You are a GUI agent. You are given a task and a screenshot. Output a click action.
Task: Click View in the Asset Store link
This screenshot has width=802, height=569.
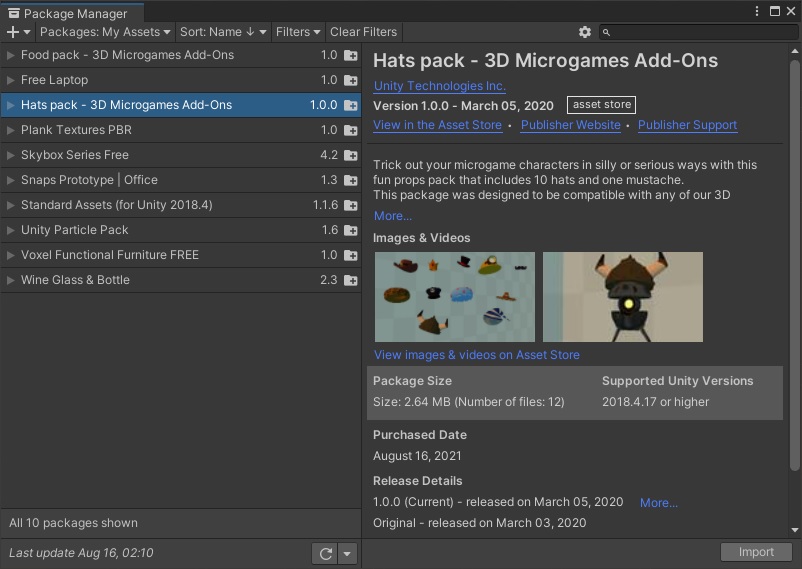click(x=437, y=125)
